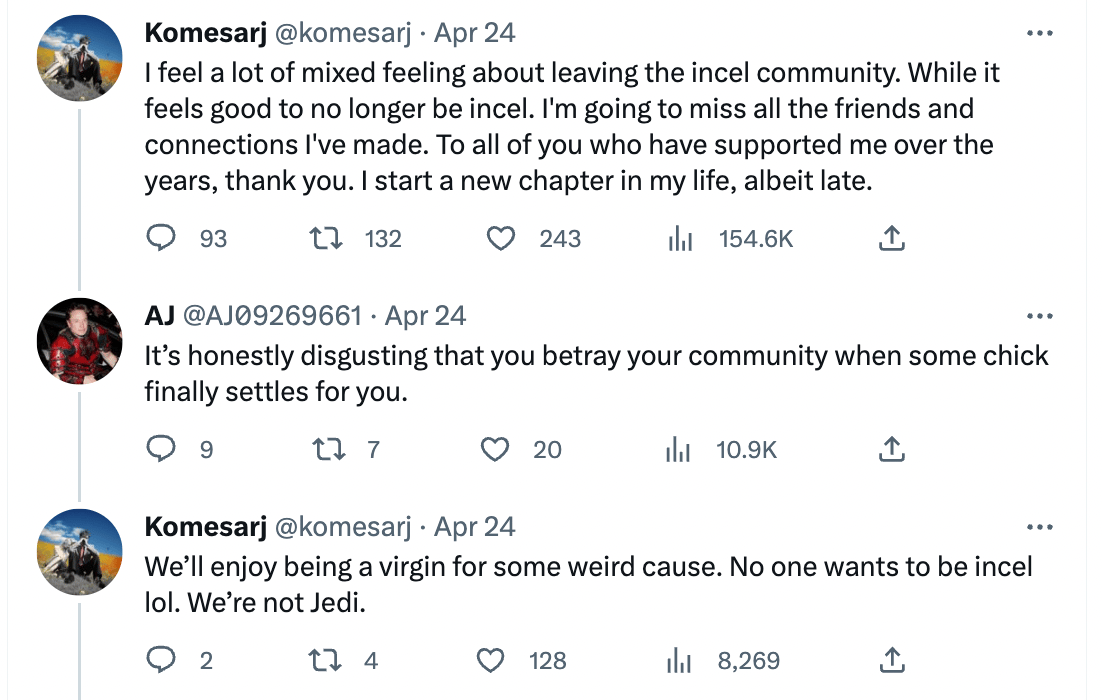Like the tweet with 243 likes
1102x700 pixels.
(499, 238)
